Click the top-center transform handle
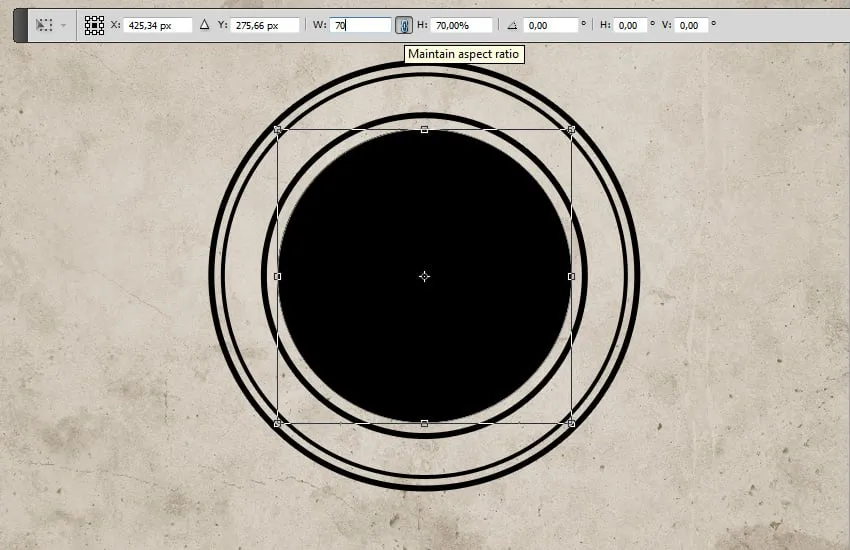The width and height of the screenshot is (850, 550). coord(424,129)
